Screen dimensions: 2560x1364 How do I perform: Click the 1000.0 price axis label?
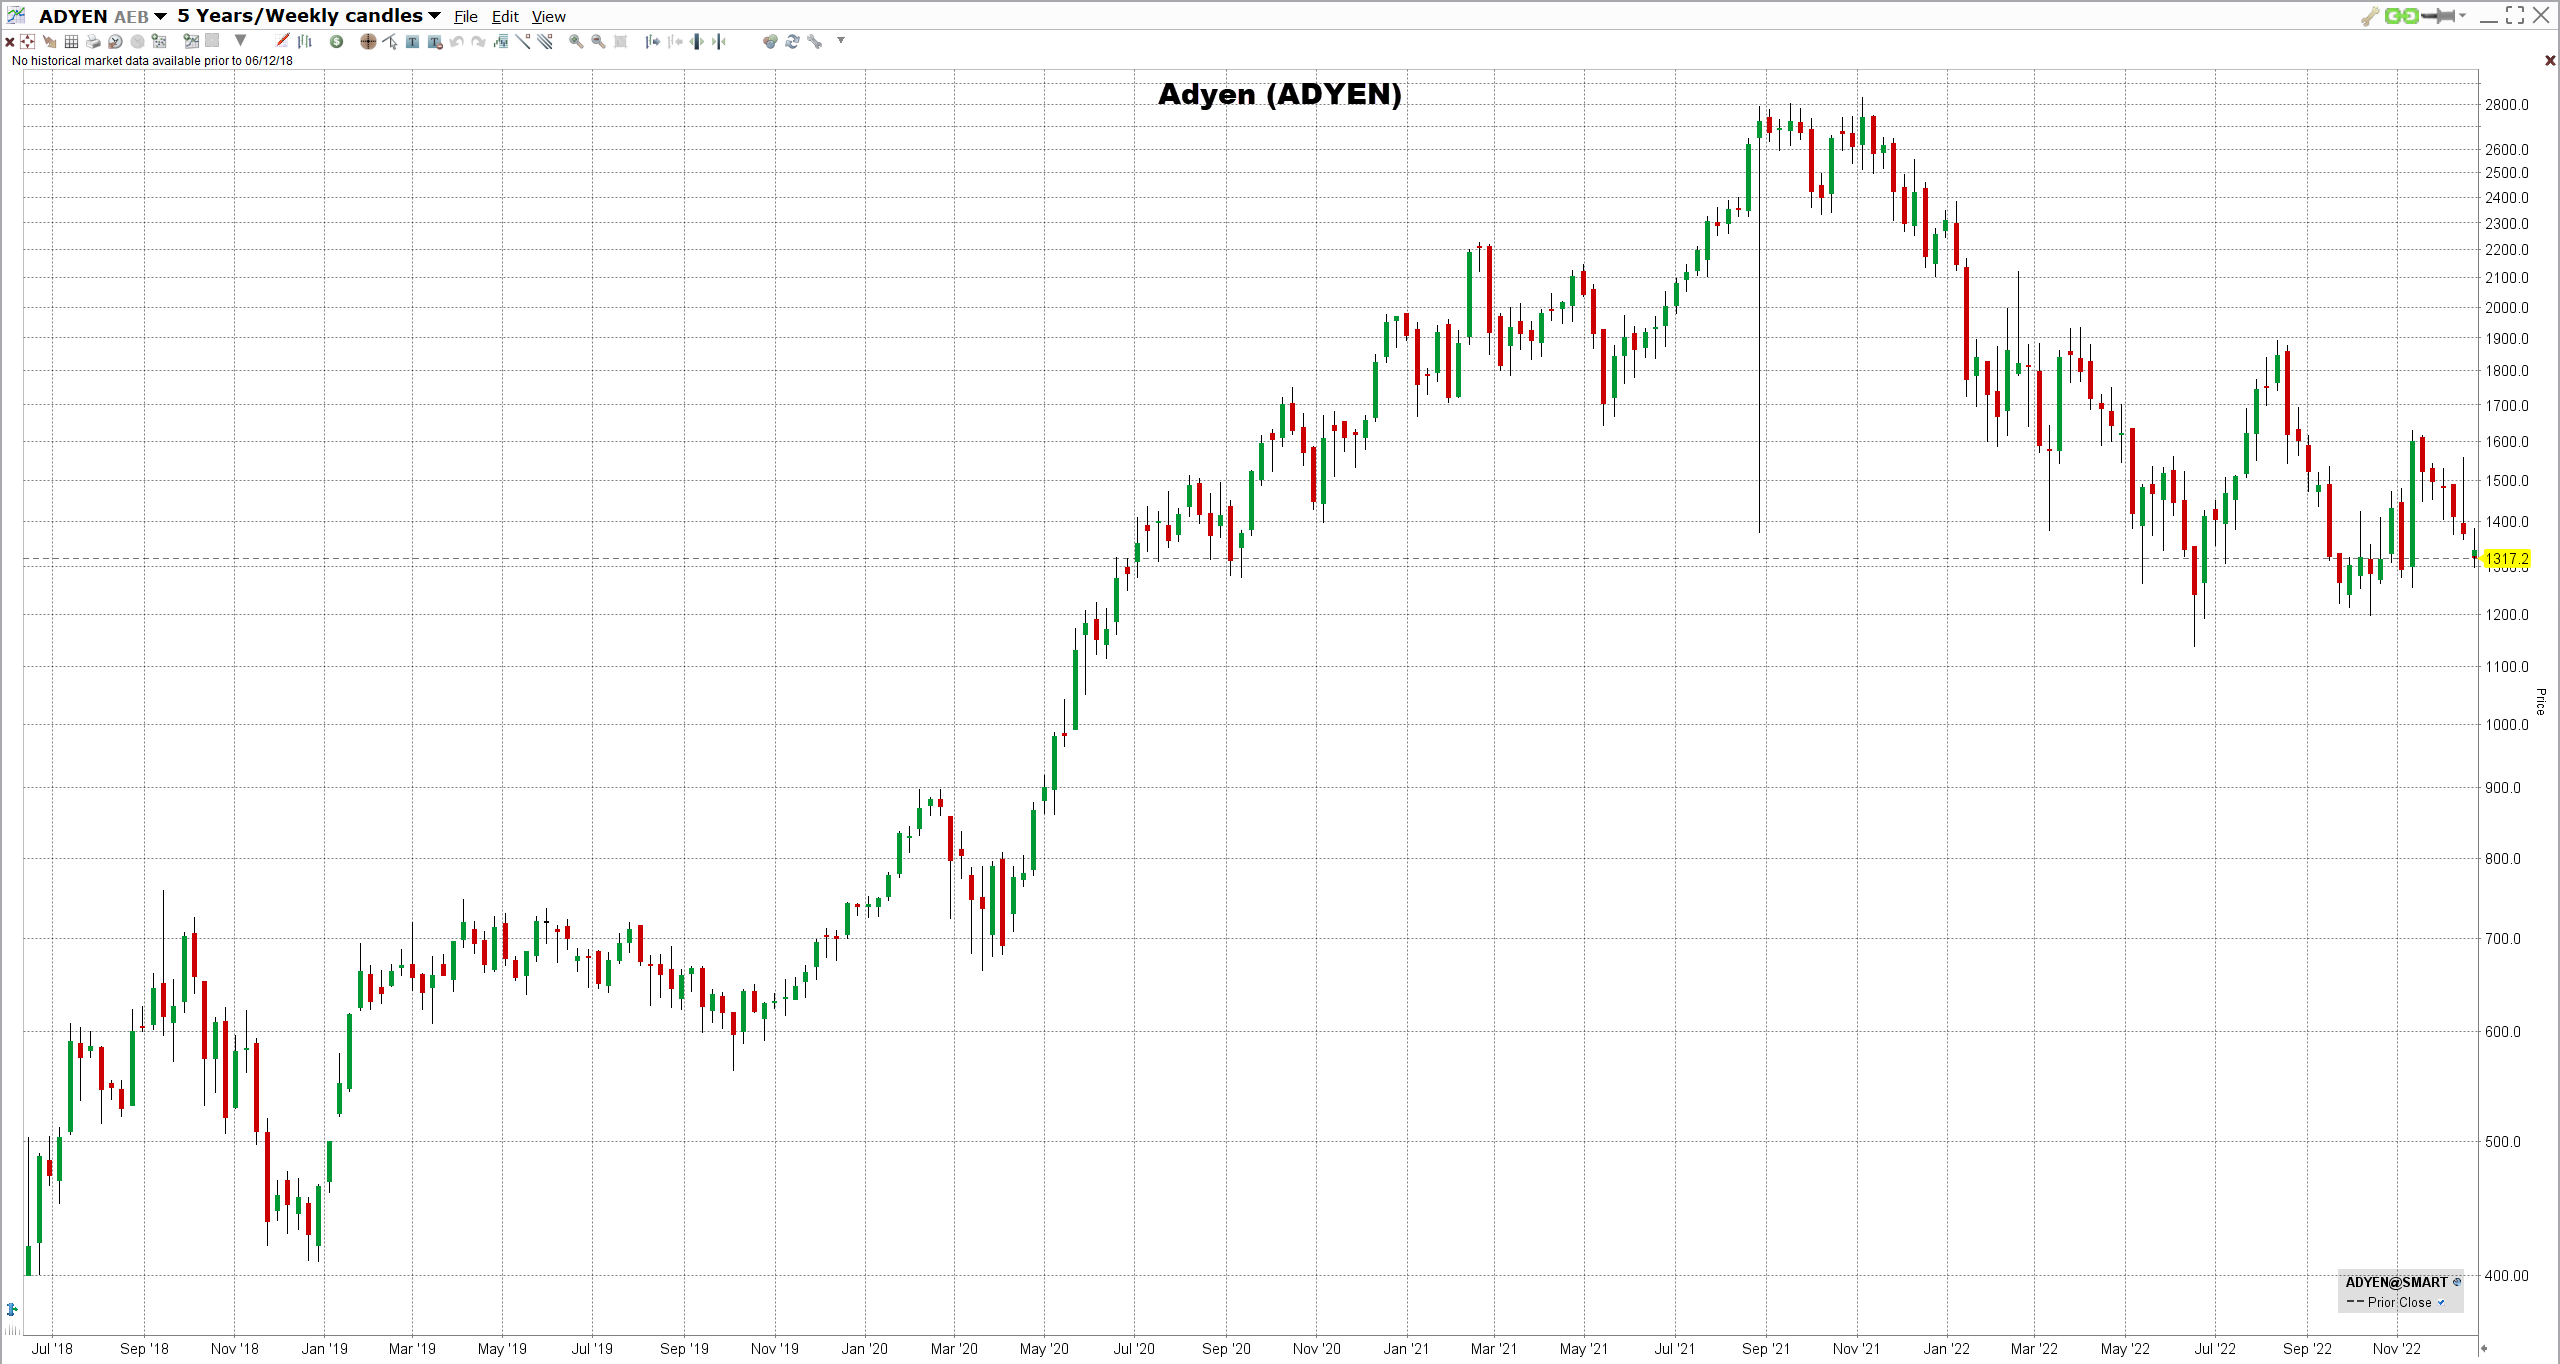[2506, 724]
